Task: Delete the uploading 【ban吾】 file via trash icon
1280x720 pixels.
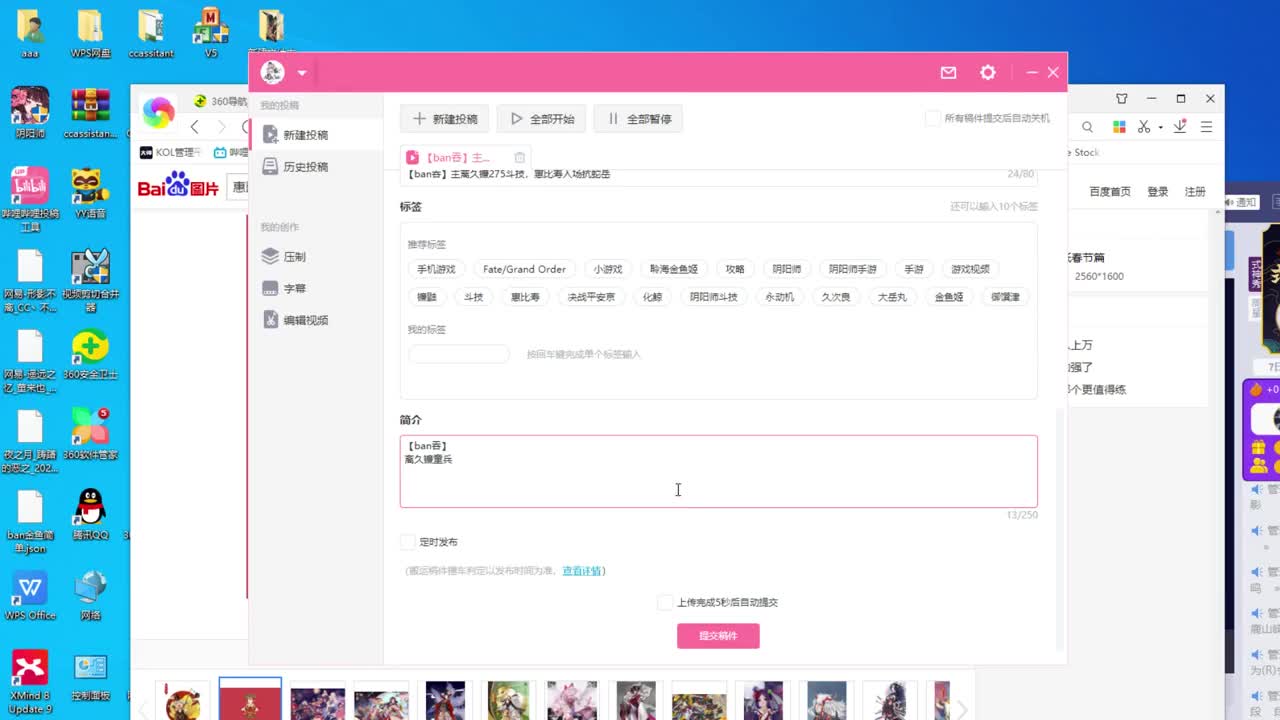Action: point(519,157)
